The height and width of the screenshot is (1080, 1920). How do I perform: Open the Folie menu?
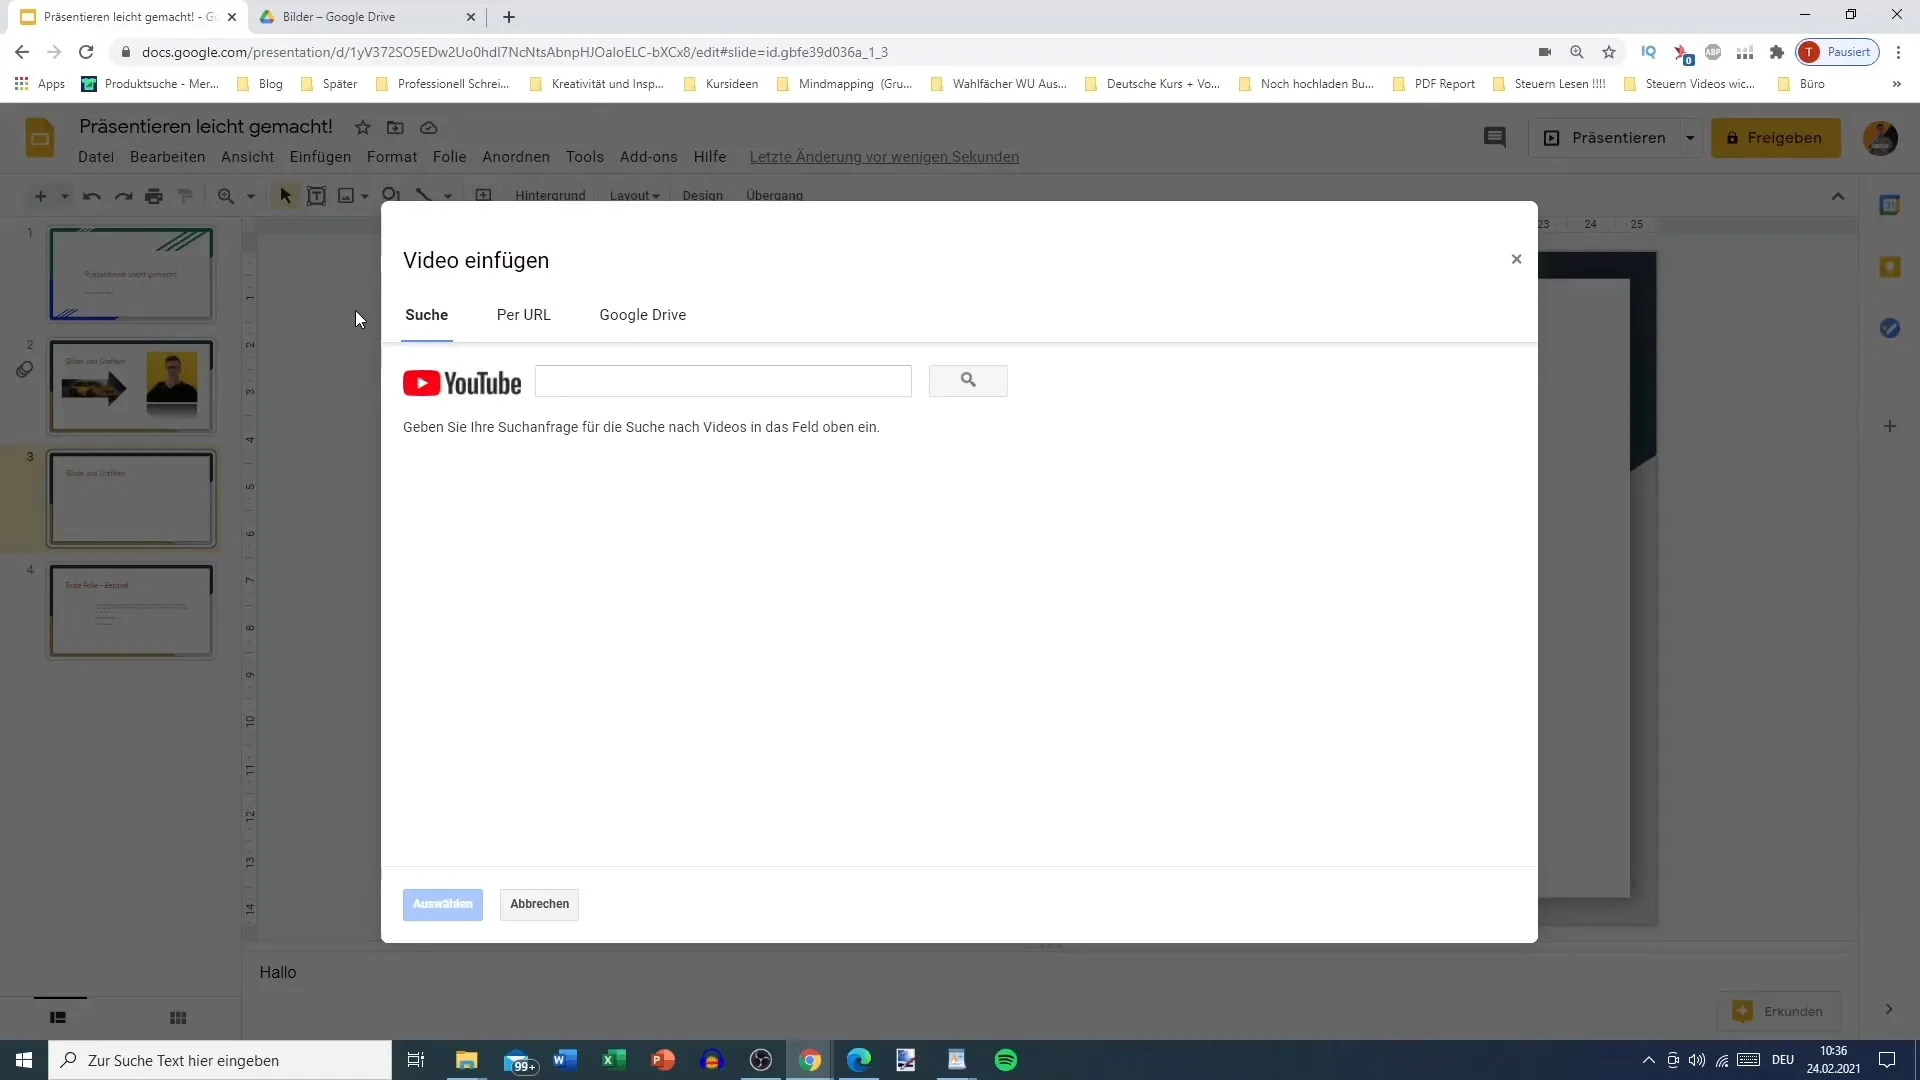pos(449,157)
